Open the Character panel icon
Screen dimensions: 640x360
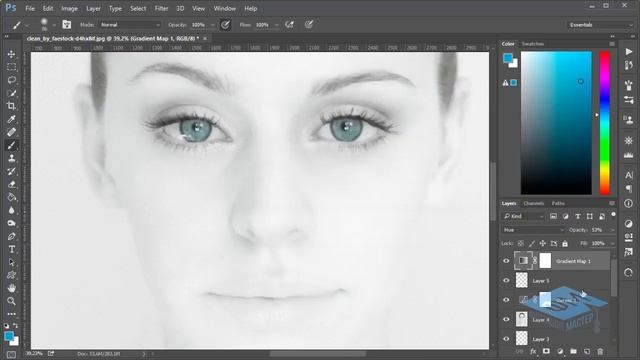click(x=629, y=175)
